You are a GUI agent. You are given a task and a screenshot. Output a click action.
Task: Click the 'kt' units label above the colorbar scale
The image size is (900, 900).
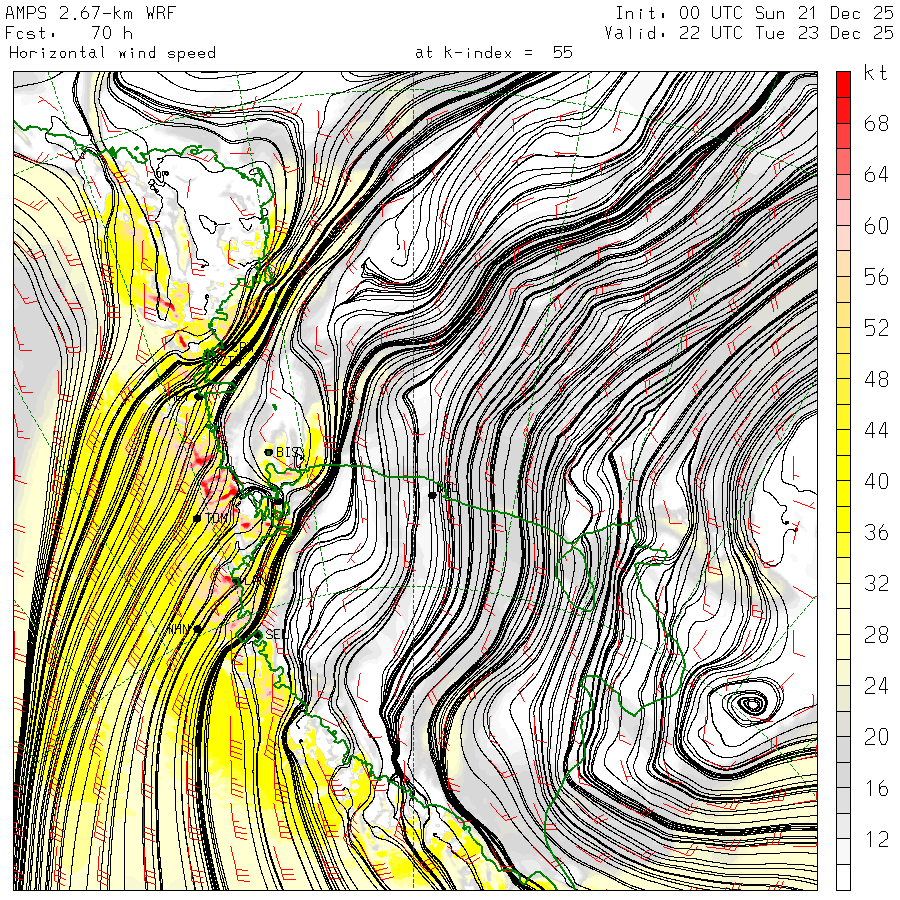coord(875,73)
